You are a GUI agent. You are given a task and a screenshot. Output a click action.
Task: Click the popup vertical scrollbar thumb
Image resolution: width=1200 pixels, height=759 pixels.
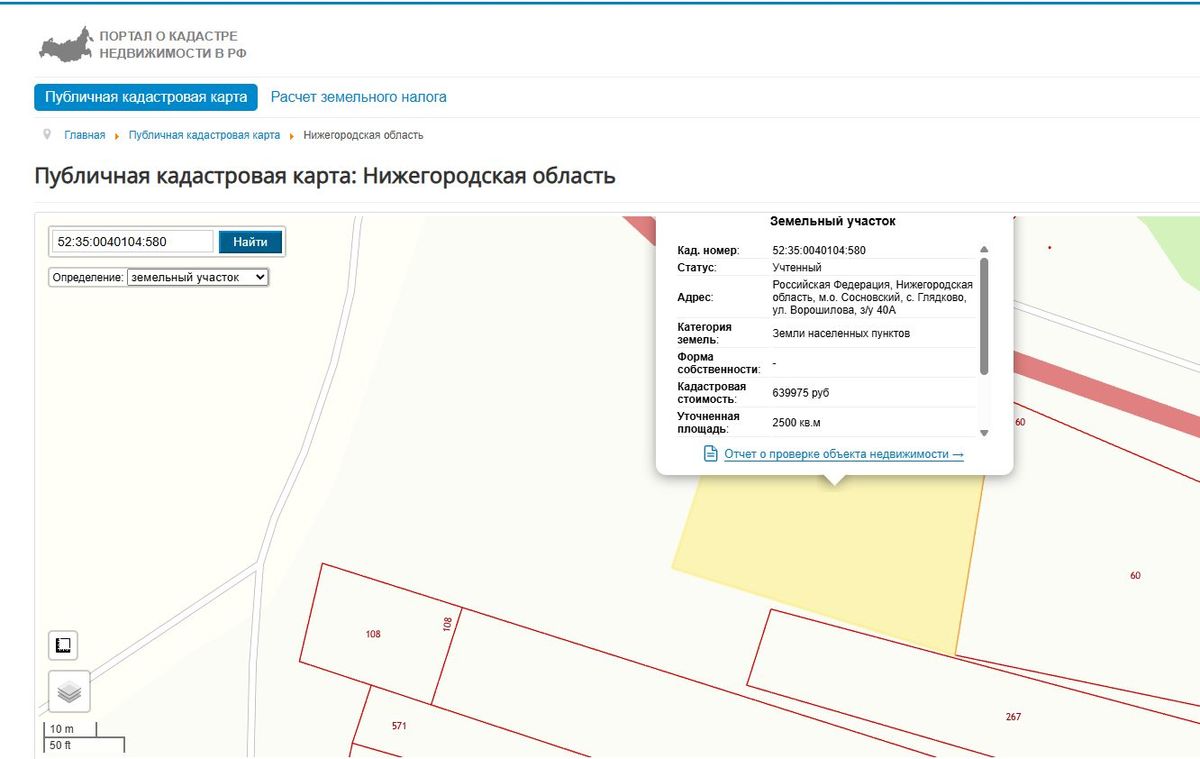(984, 316)
